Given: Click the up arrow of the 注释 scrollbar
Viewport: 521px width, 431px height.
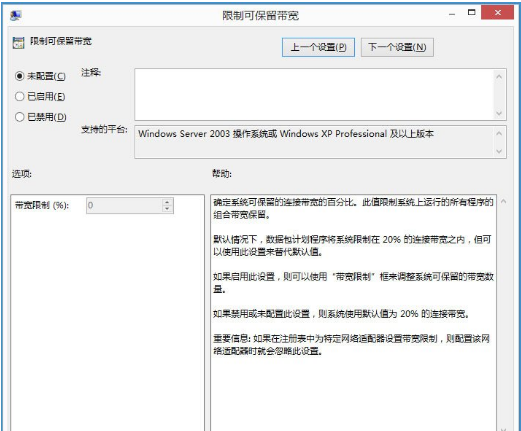Looking at the screenshot, I should click(x=499, y=77).
